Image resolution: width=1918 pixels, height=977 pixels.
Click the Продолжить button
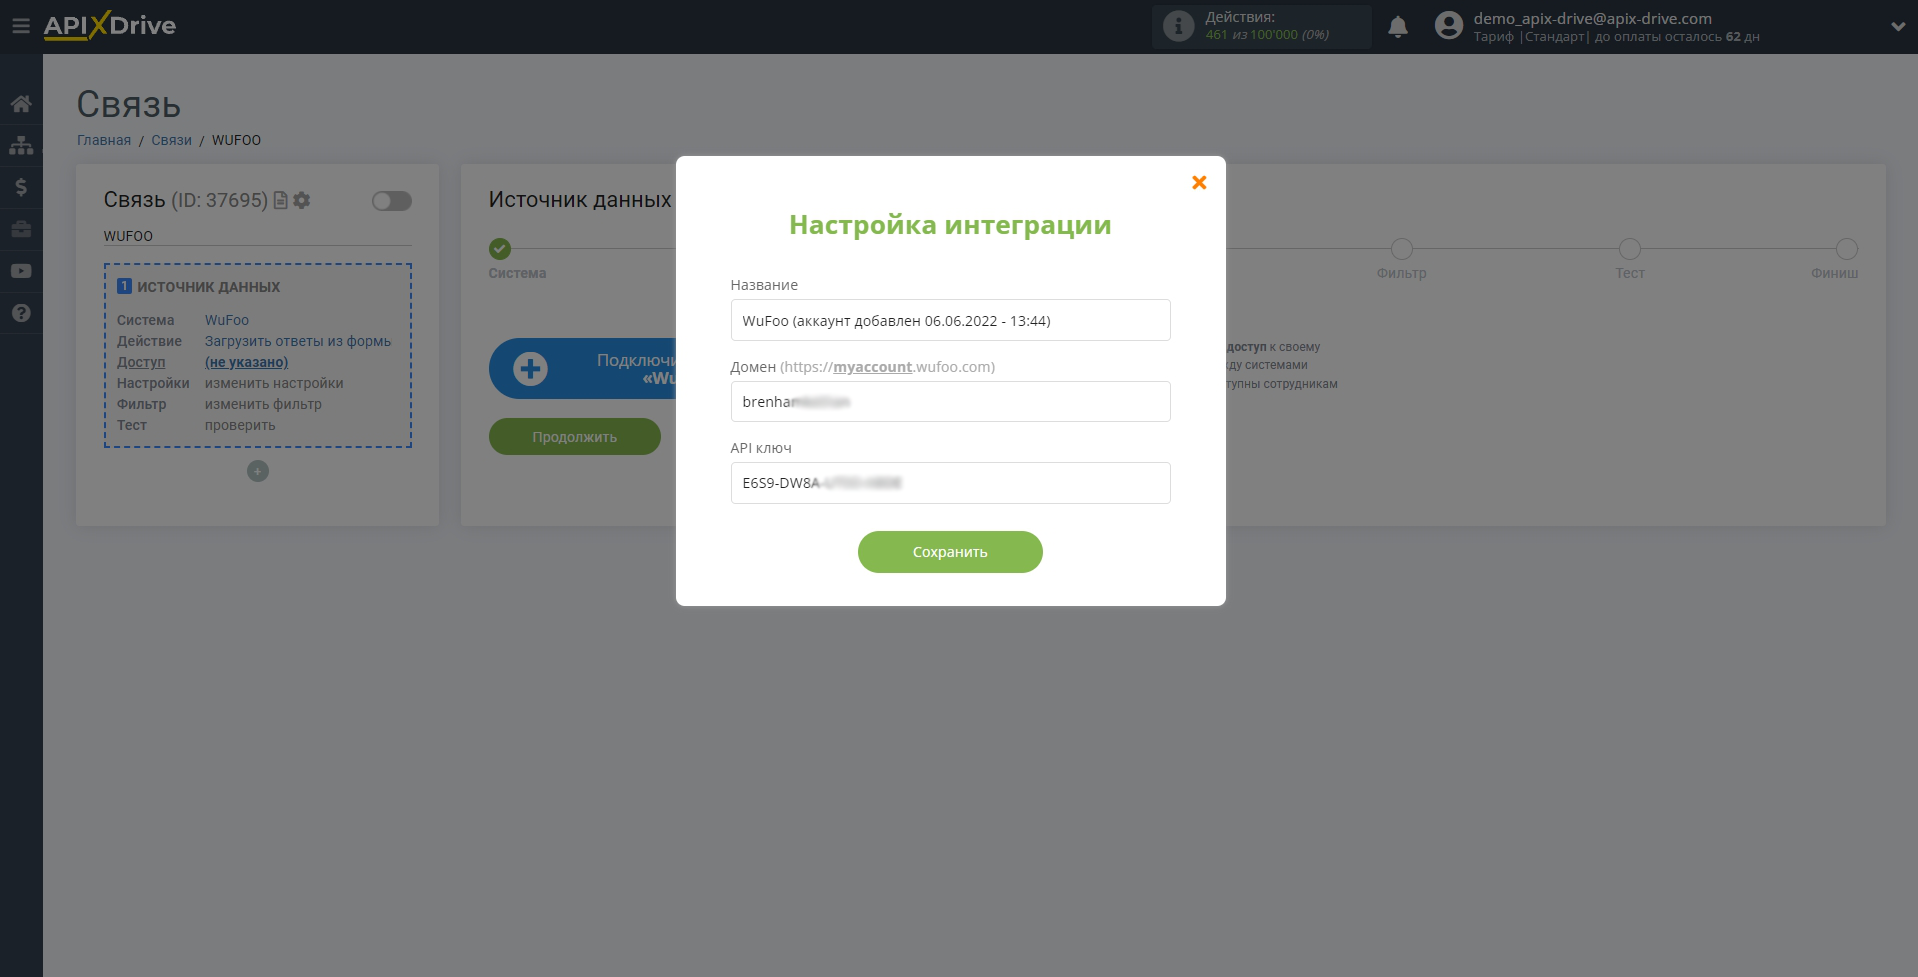click(575, 437)
